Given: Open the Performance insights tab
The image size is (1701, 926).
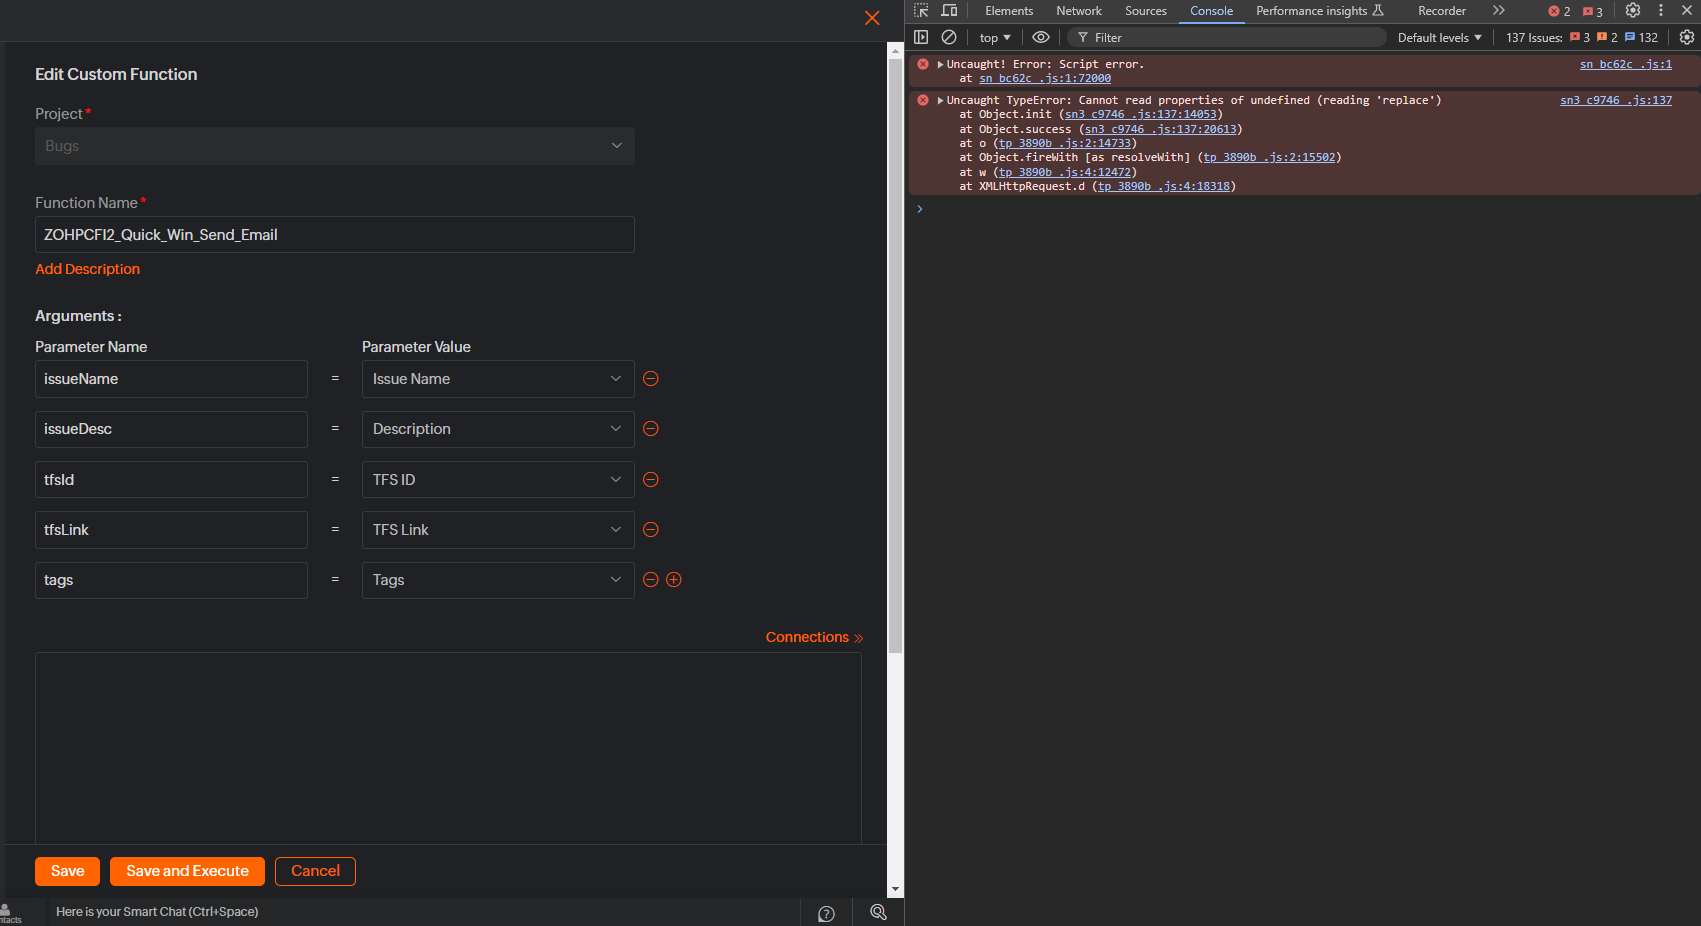Looking at the screenshot, I should [x=1319, y=11].
